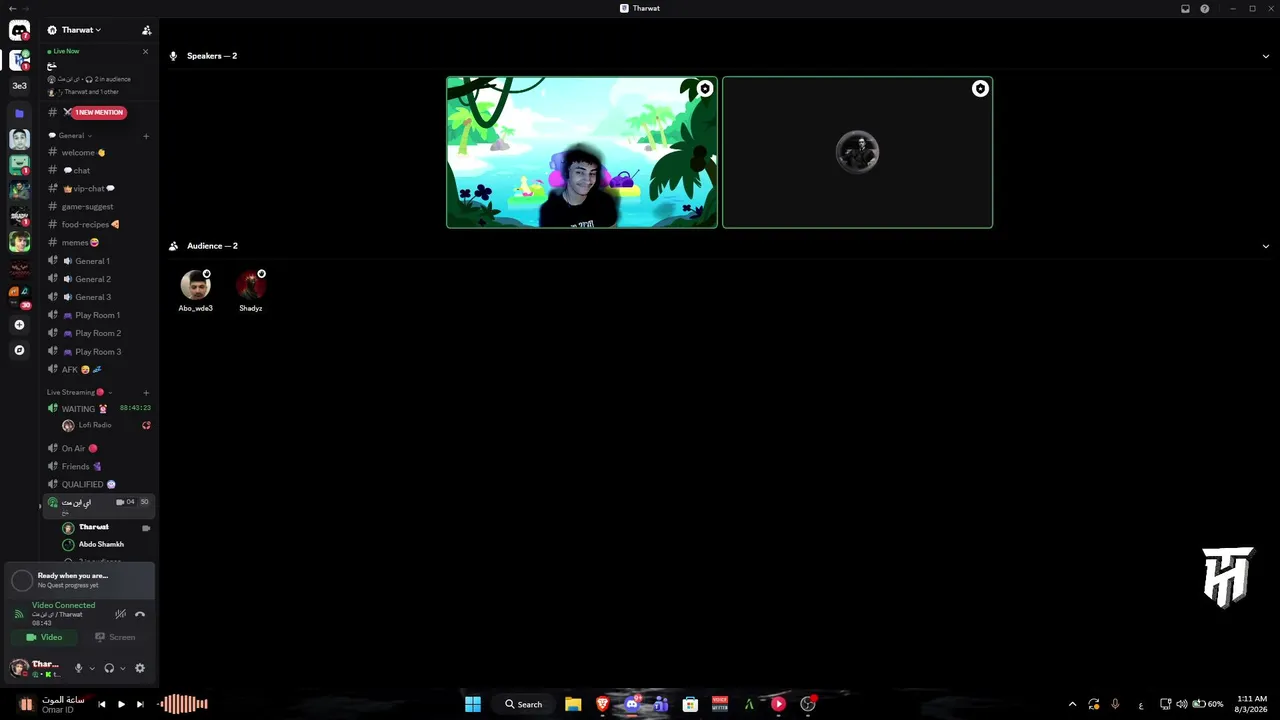Select Tharwat user in stage channel list
The image size is (1280, 720).
point(106,527)
